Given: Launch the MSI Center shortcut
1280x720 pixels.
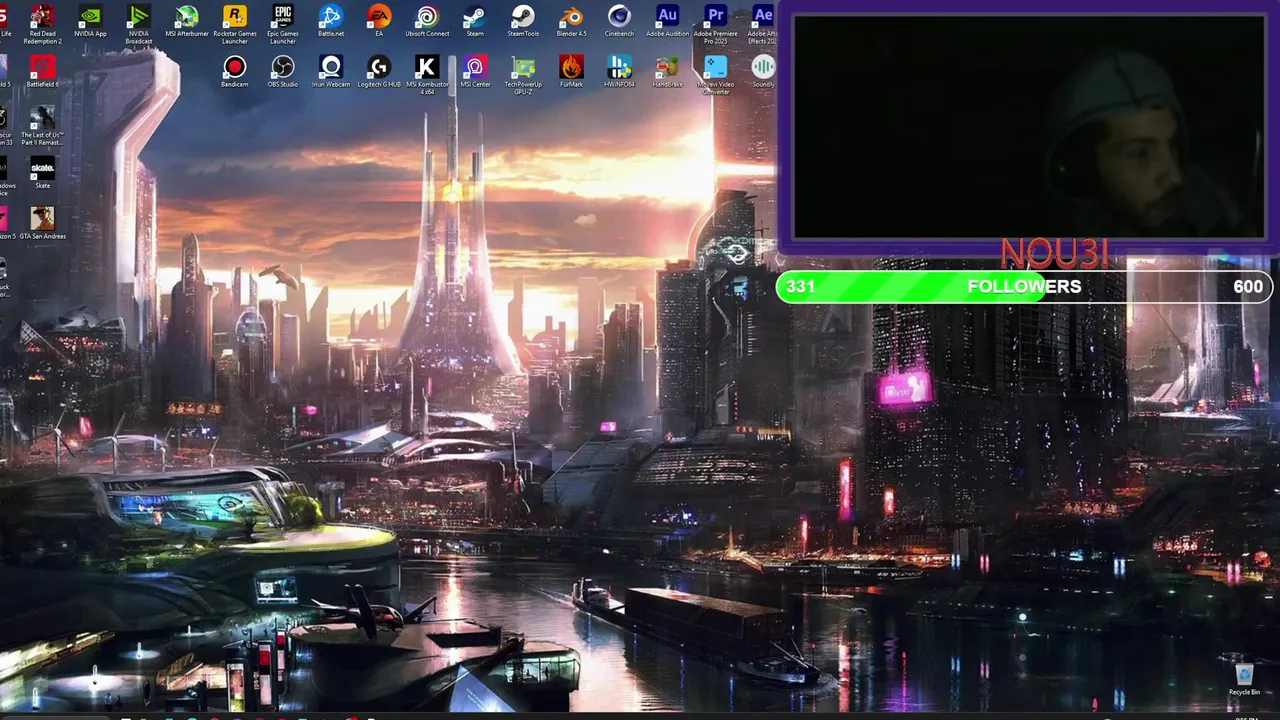Looking at the screenshot, I should tap(475, 72).
